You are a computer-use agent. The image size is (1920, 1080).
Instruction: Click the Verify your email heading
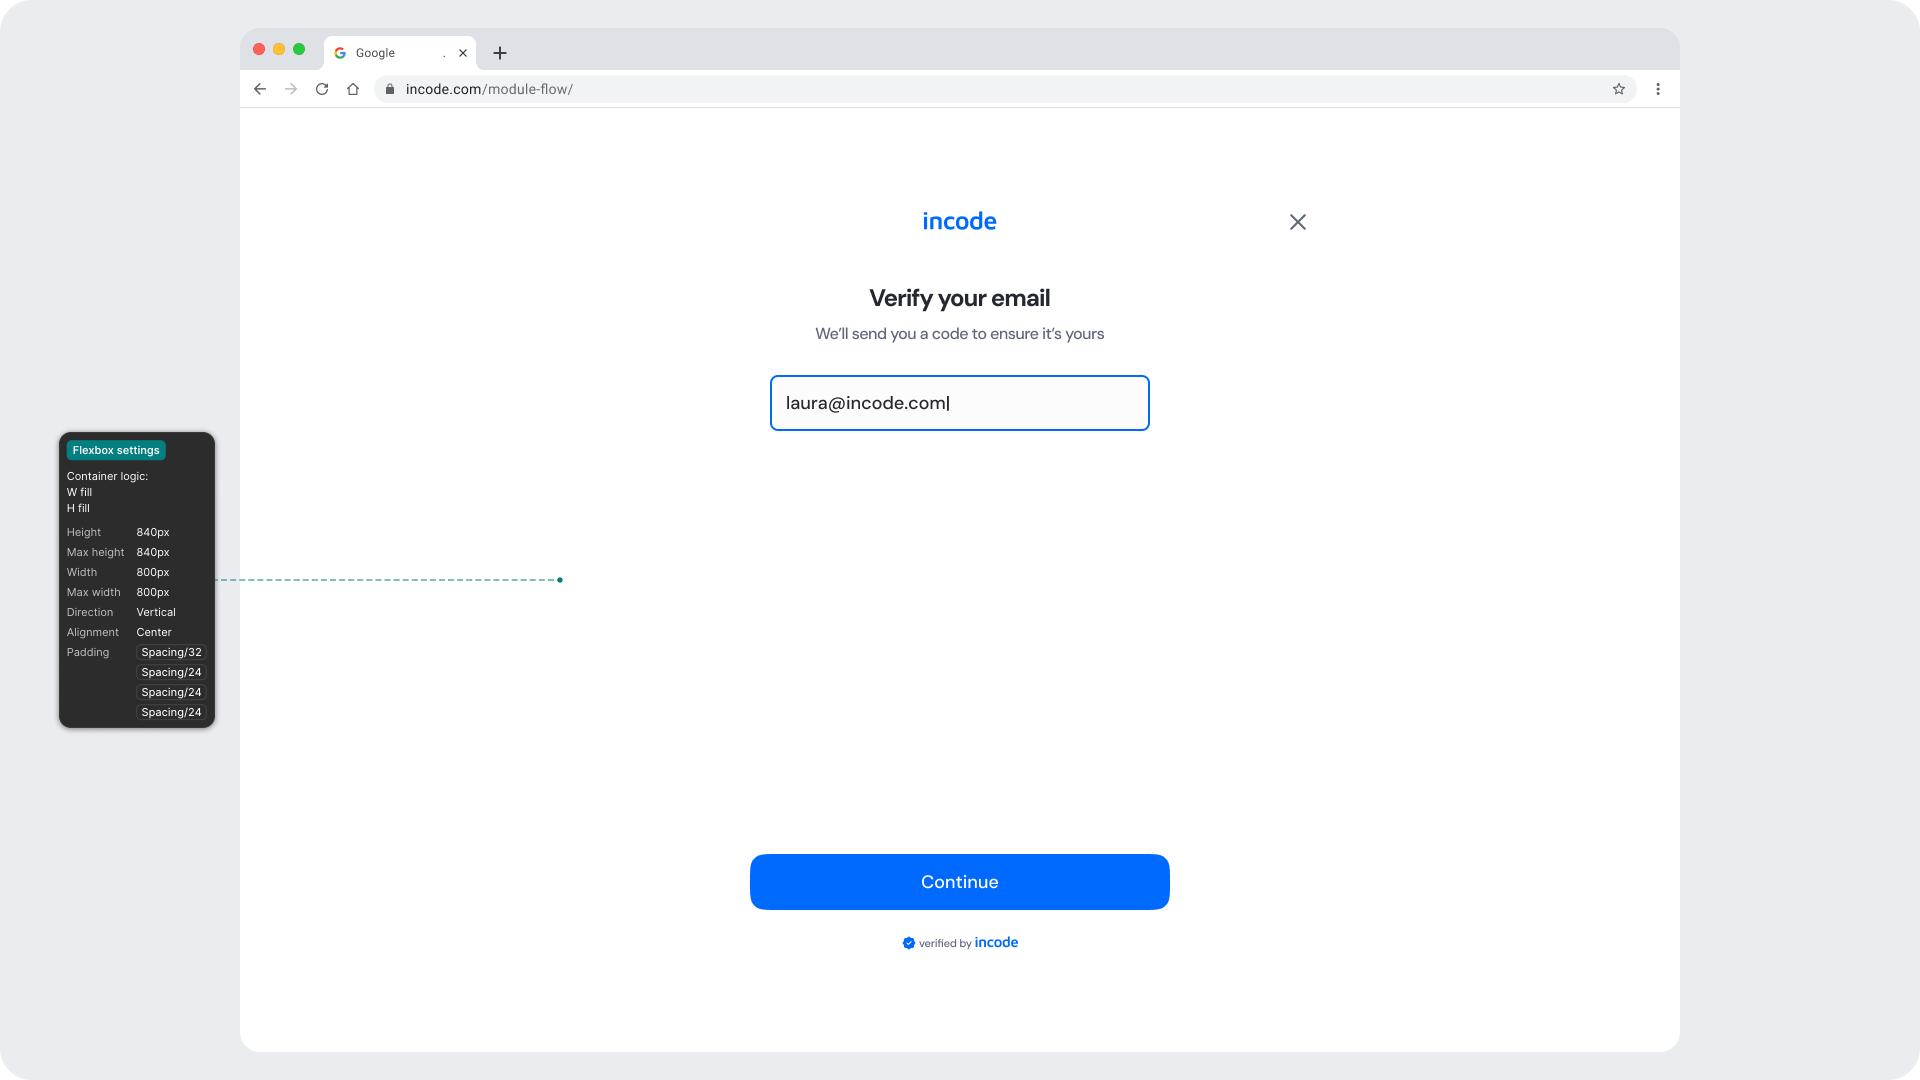(x=960, y=298)
